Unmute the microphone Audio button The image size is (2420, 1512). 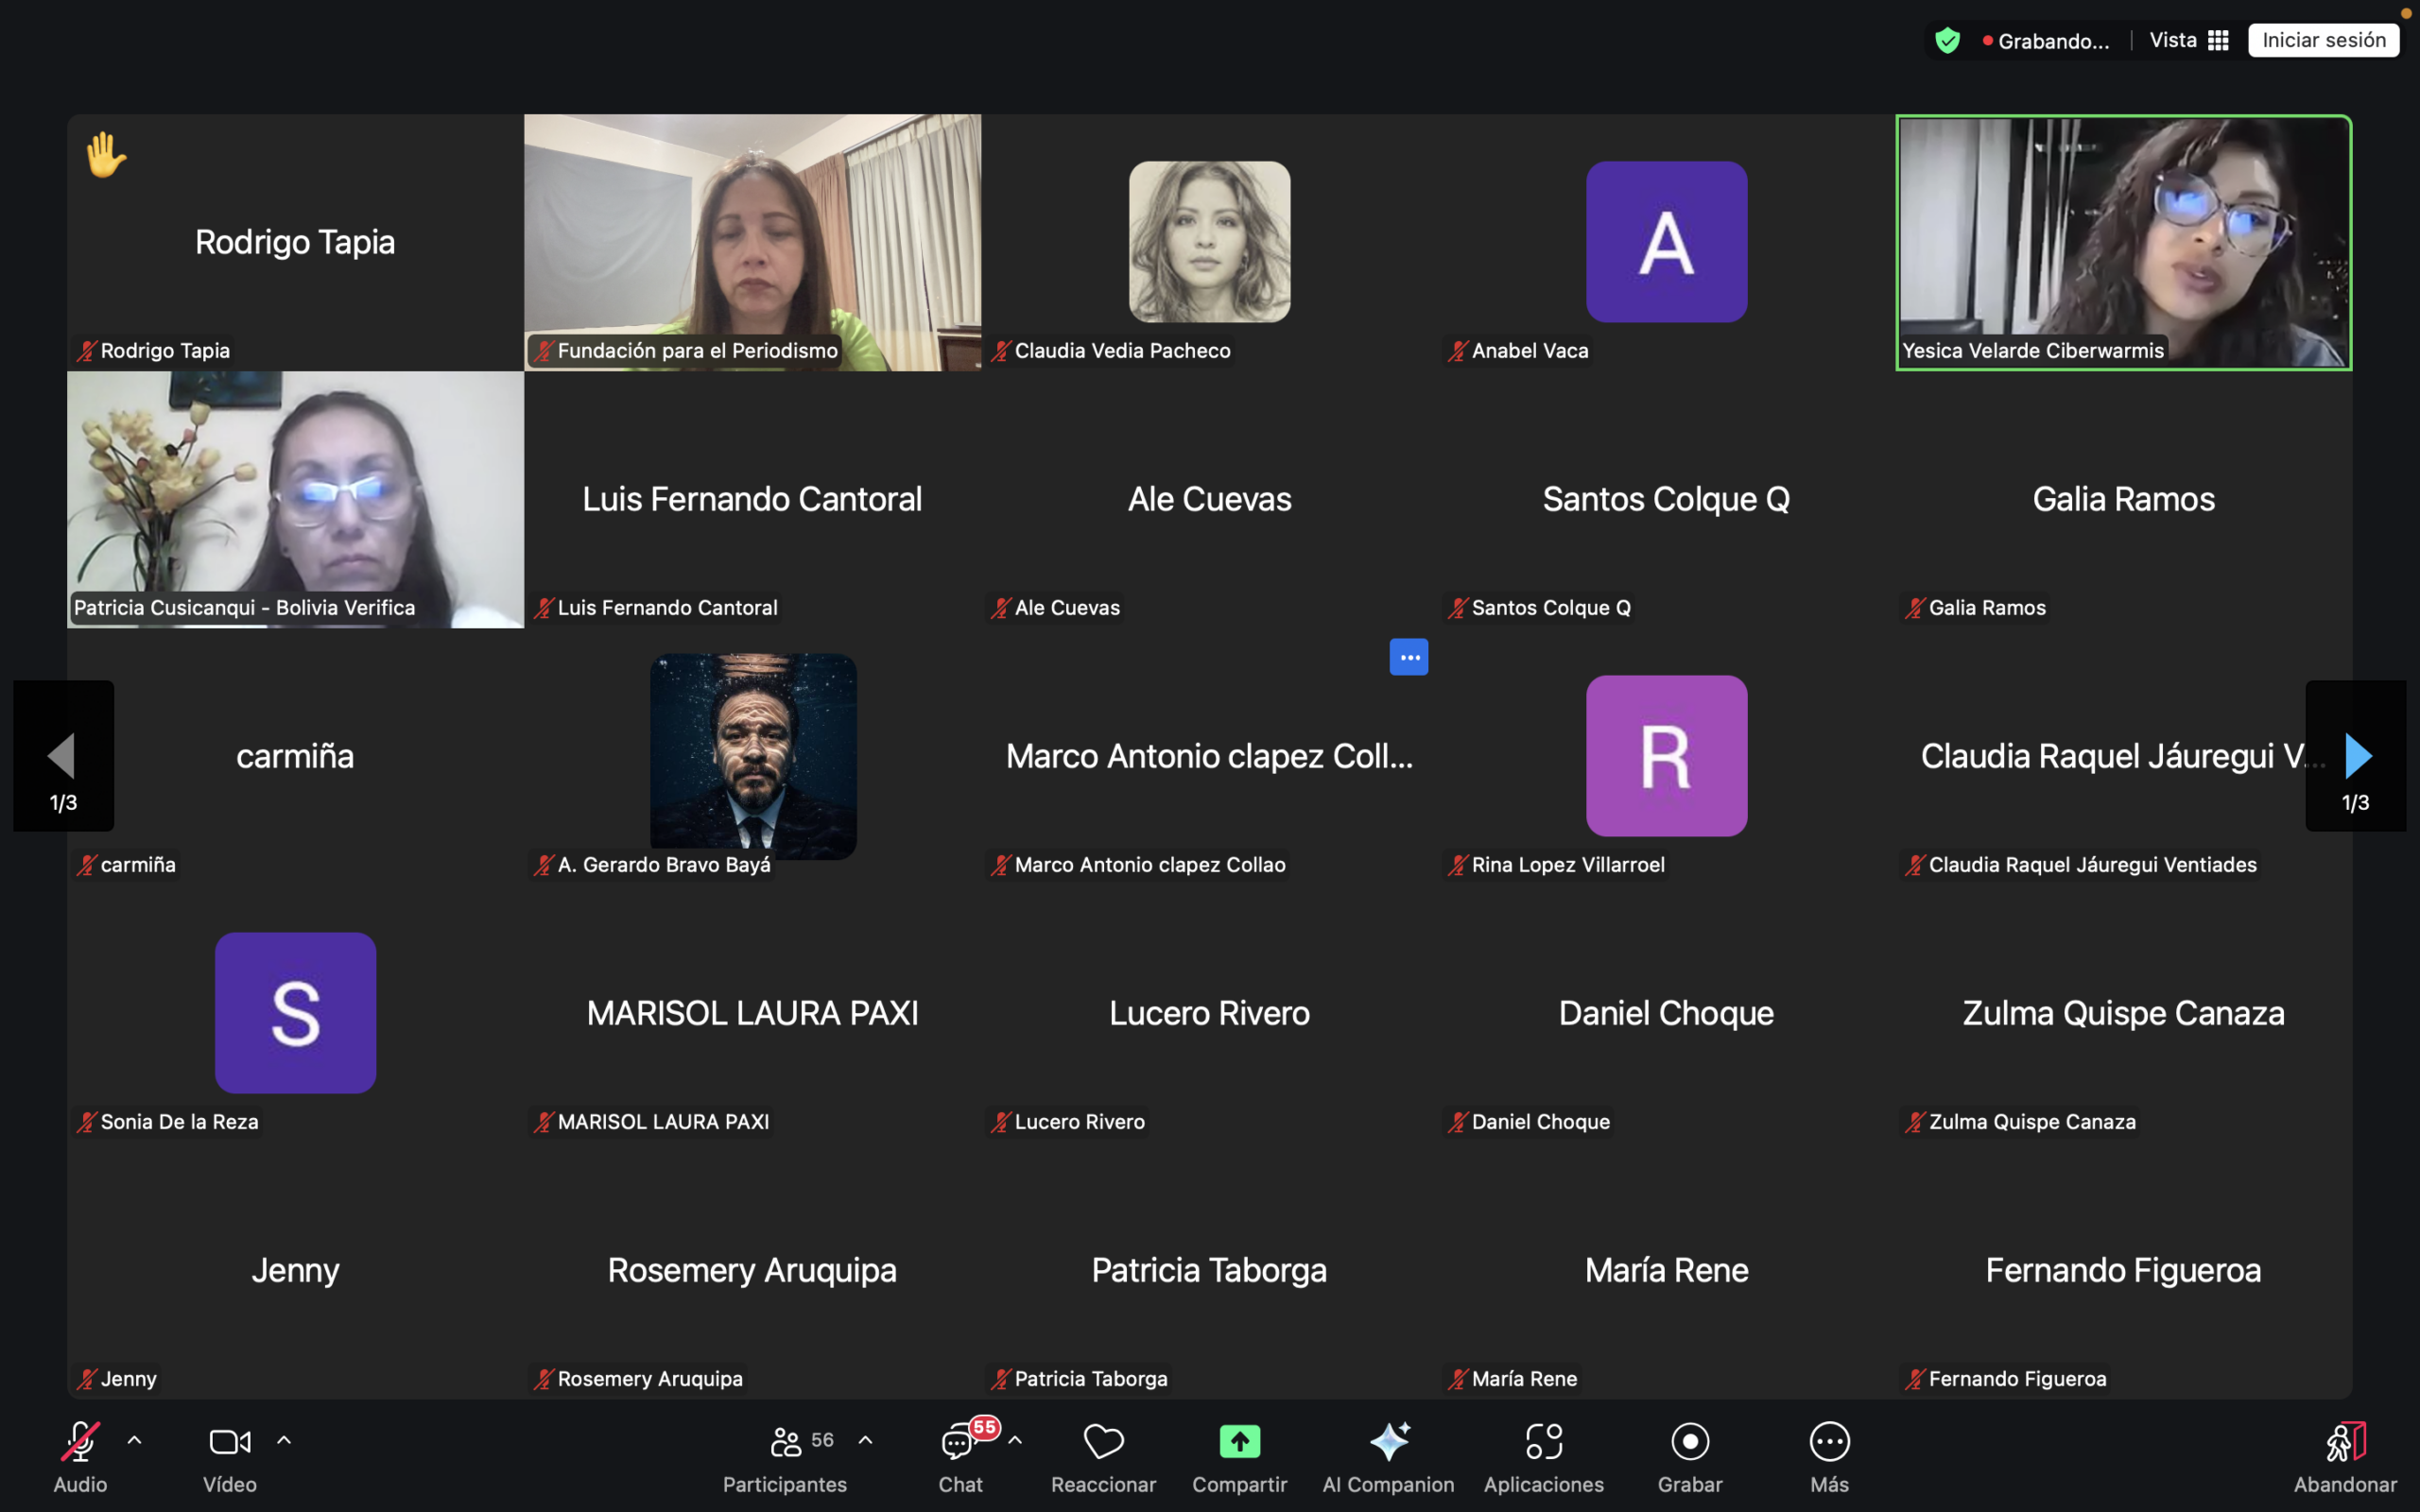coord(80,1441)
